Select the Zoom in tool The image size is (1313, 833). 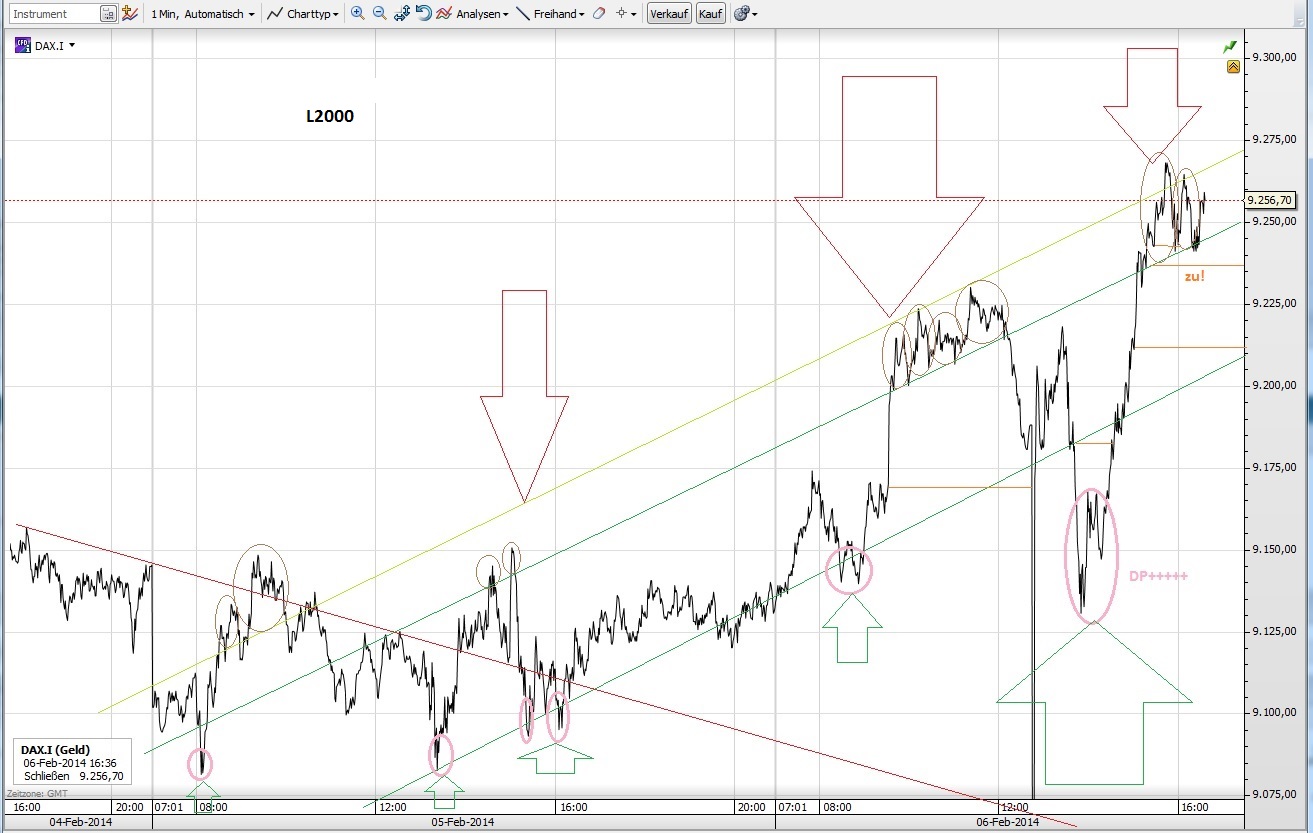coord(356,13)
